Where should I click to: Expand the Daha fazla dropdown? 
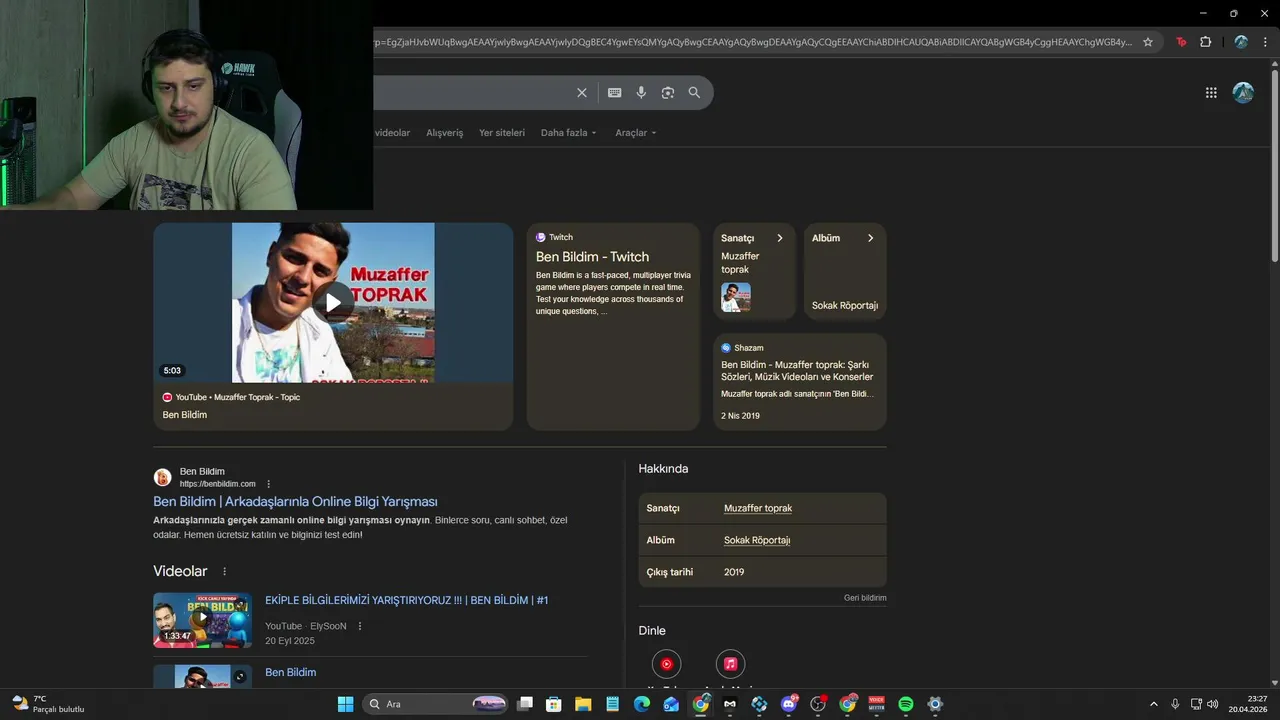568,133
